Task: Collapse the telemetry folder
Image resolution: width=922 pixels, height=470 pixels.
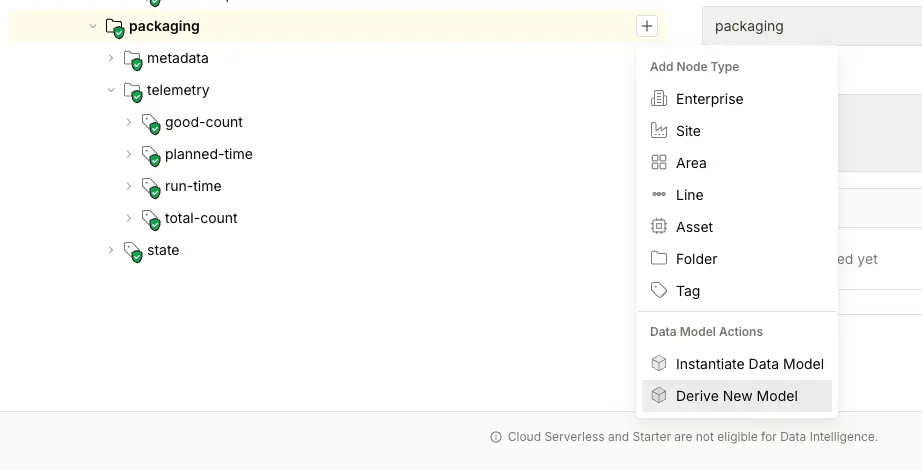Action: tap(111, 90)
